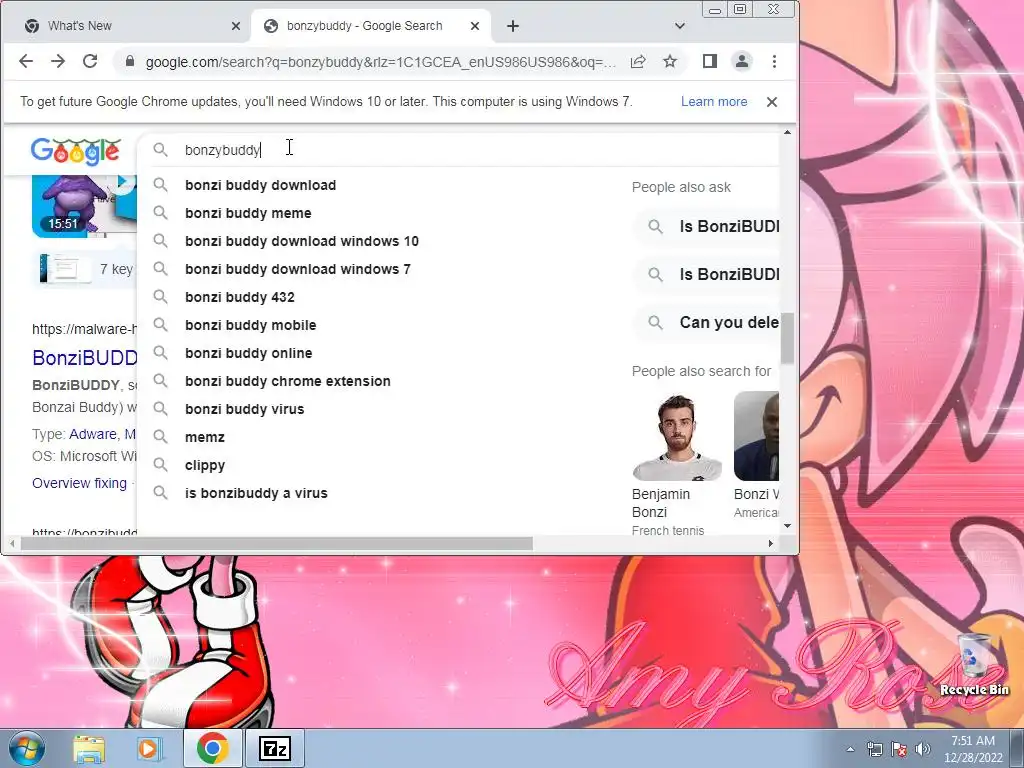Open Action Center flag icon
This screenshot has width=1024, height=768.
pos(899,750)
